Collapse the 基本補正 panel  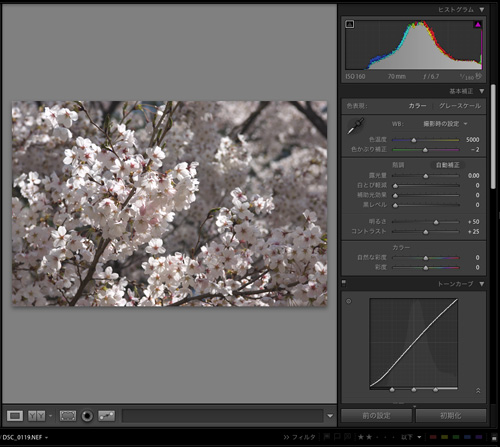482,91
